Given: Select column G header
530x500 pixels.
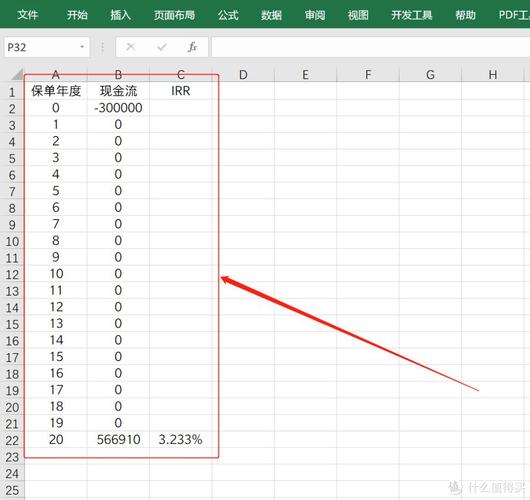Looking at the screenshot, I should pyautogui.click(x=430, y=75).
